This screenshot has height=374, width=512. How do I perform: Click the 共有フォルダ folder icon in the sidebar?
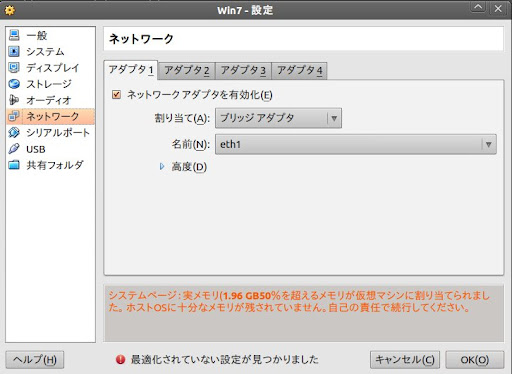[x=14, y=165]
